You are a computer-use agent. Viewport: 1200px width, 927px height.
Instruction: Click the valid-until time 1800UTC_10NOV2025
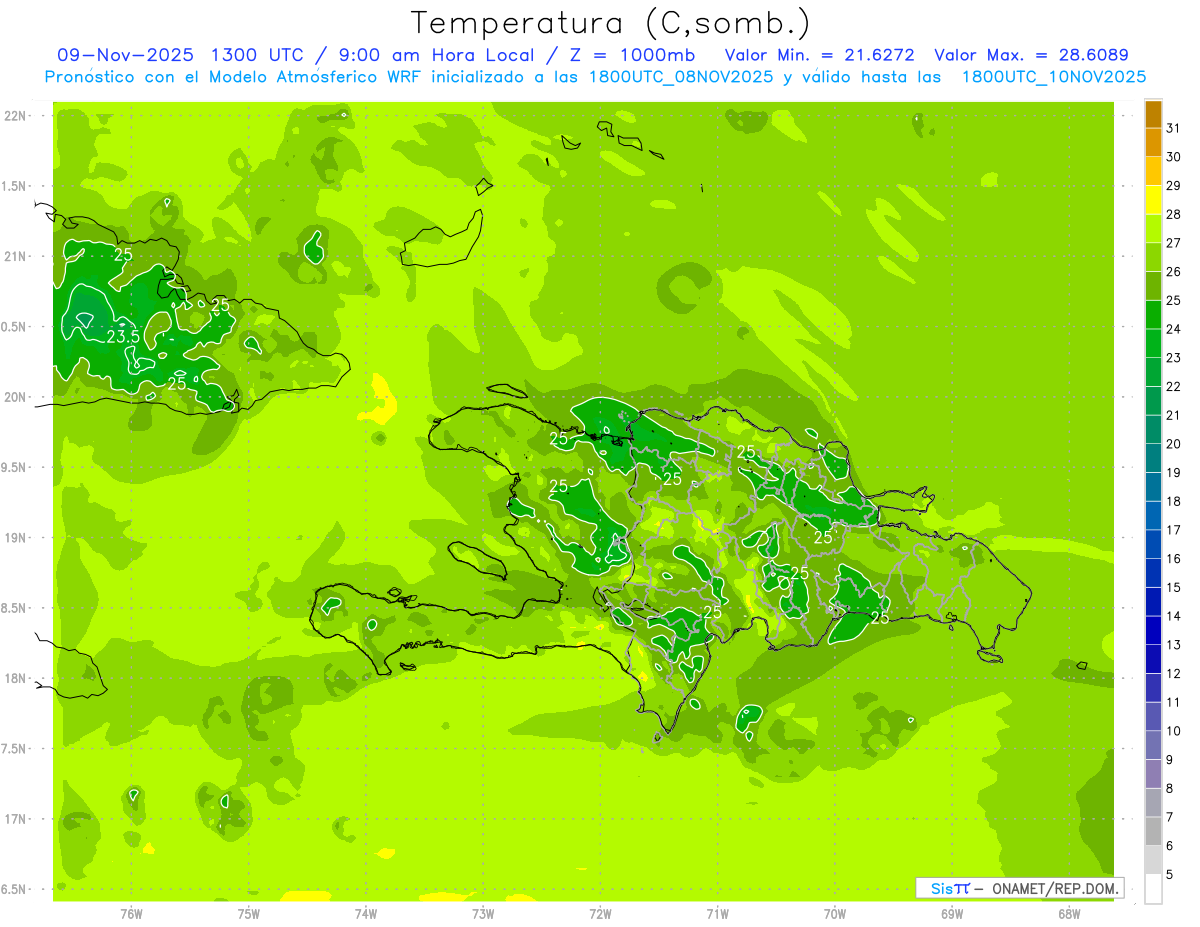(1053, 77)
